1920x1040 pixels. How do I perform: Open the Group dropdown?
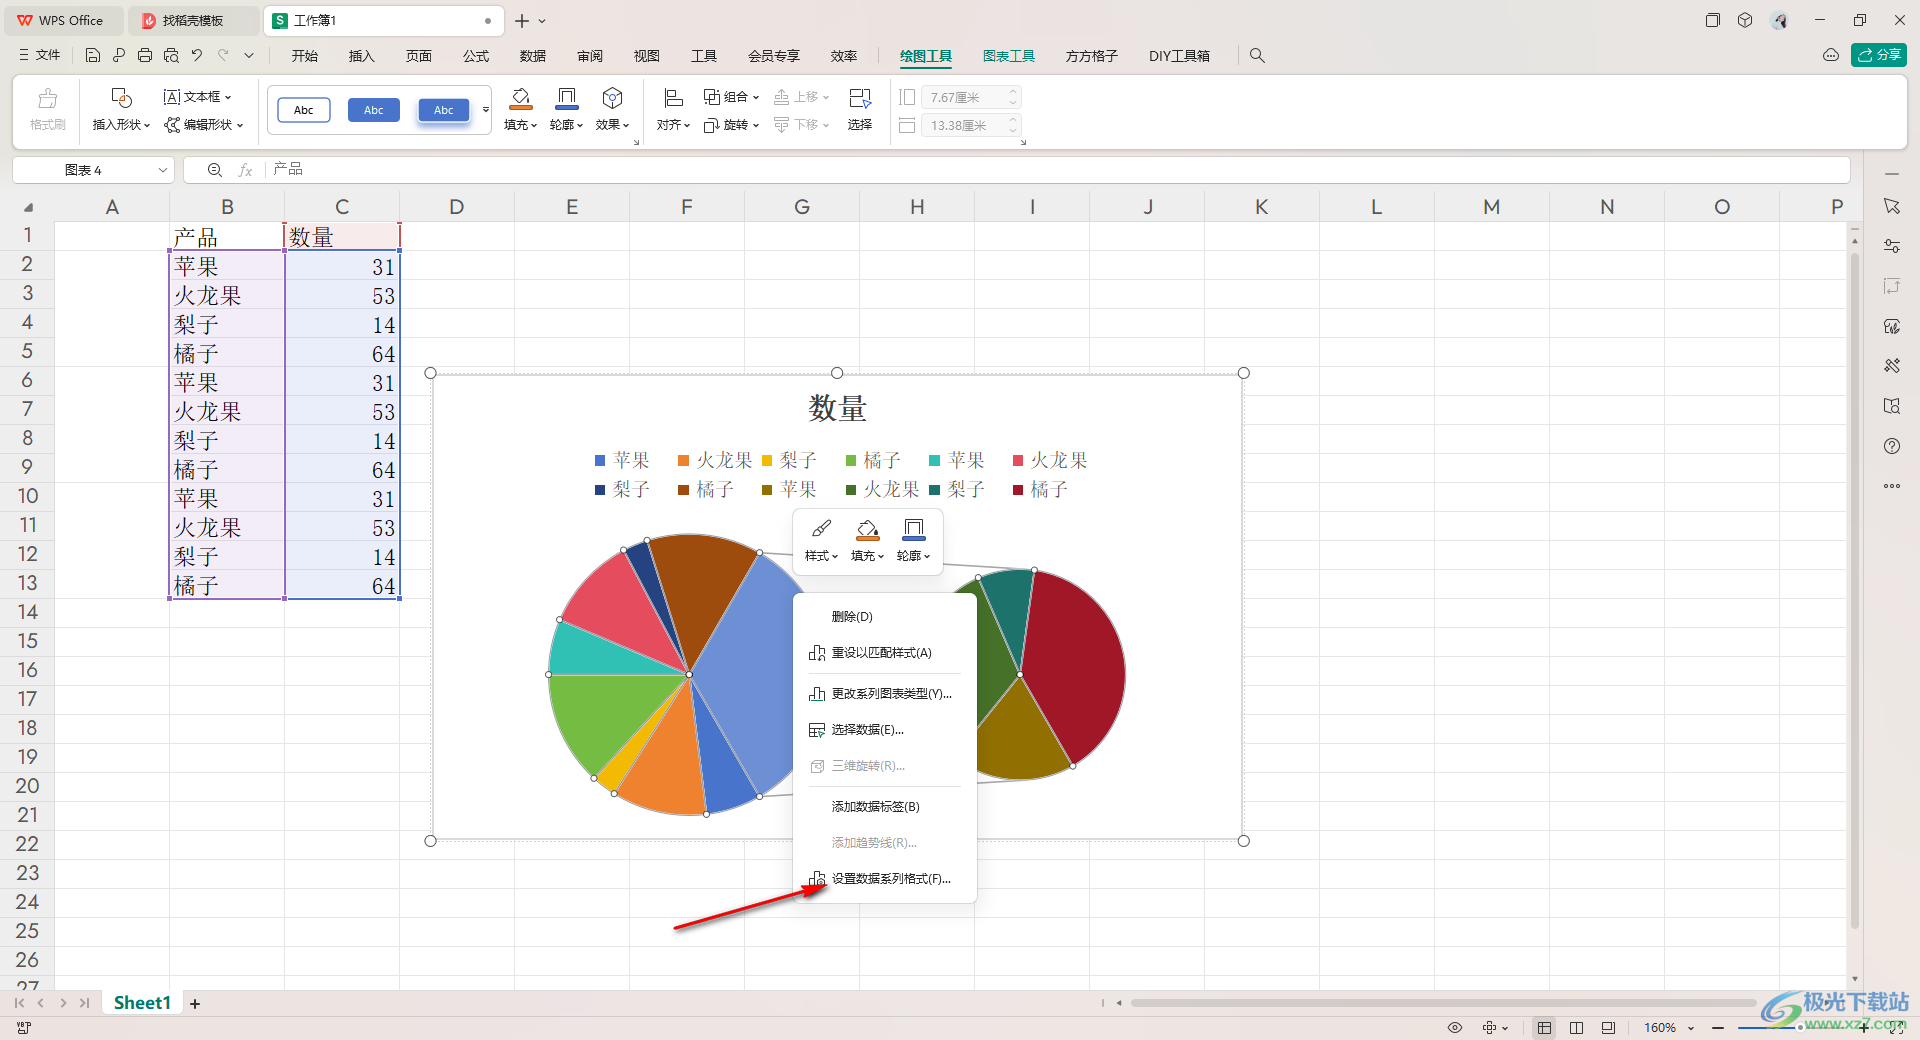coord(756,97)
